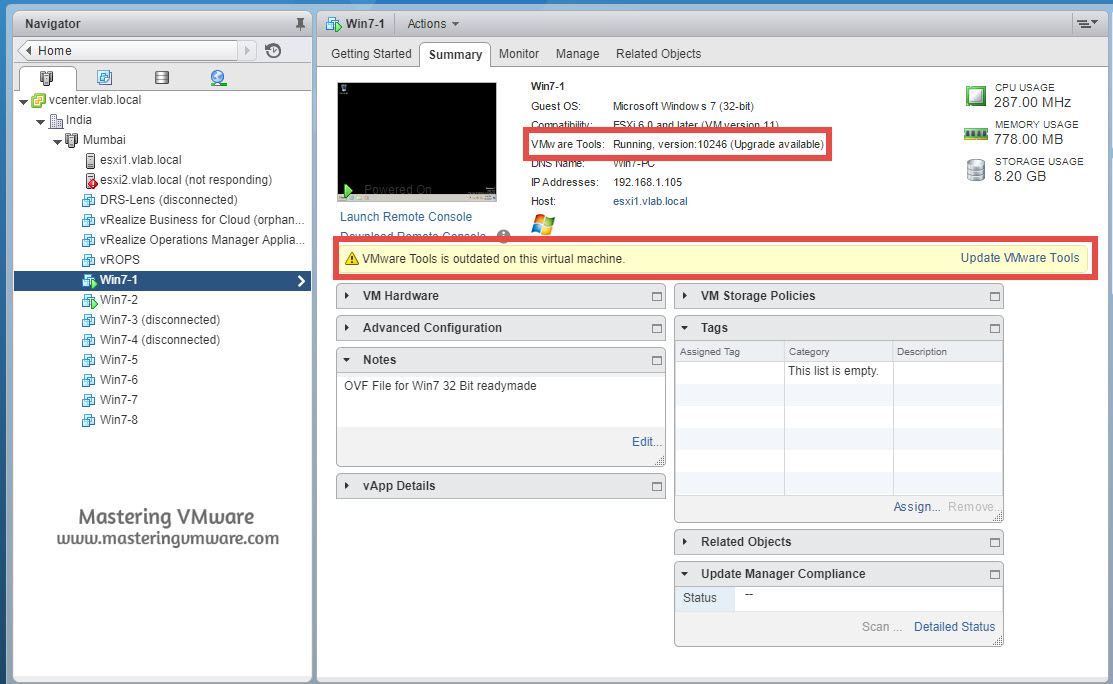The image size is (1113, 684).
Task: Open the esxi1.vlab.local host link
Action: click(x=650, y=202)
